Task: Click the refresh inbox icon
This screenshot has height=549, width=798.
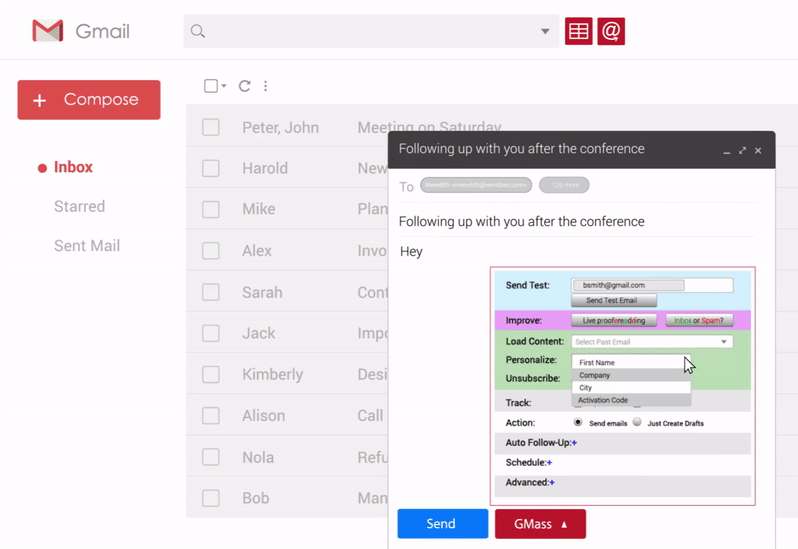Action: coord(244,86)
